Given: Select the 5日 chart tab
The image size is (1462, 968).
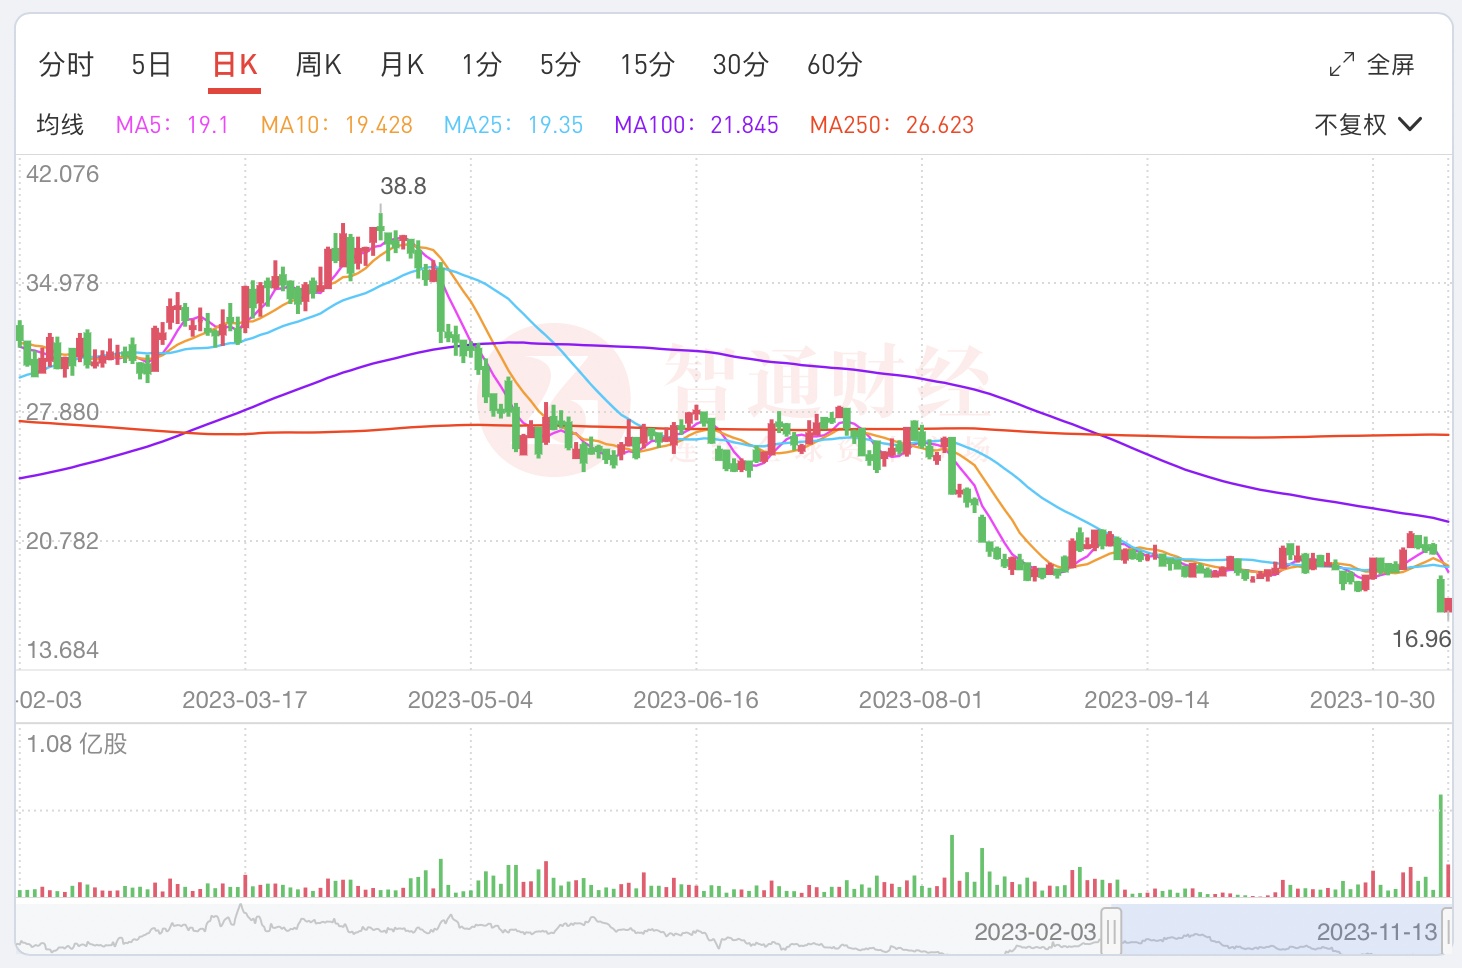Looking at the screenshot, I should click(x=151, y=65).
